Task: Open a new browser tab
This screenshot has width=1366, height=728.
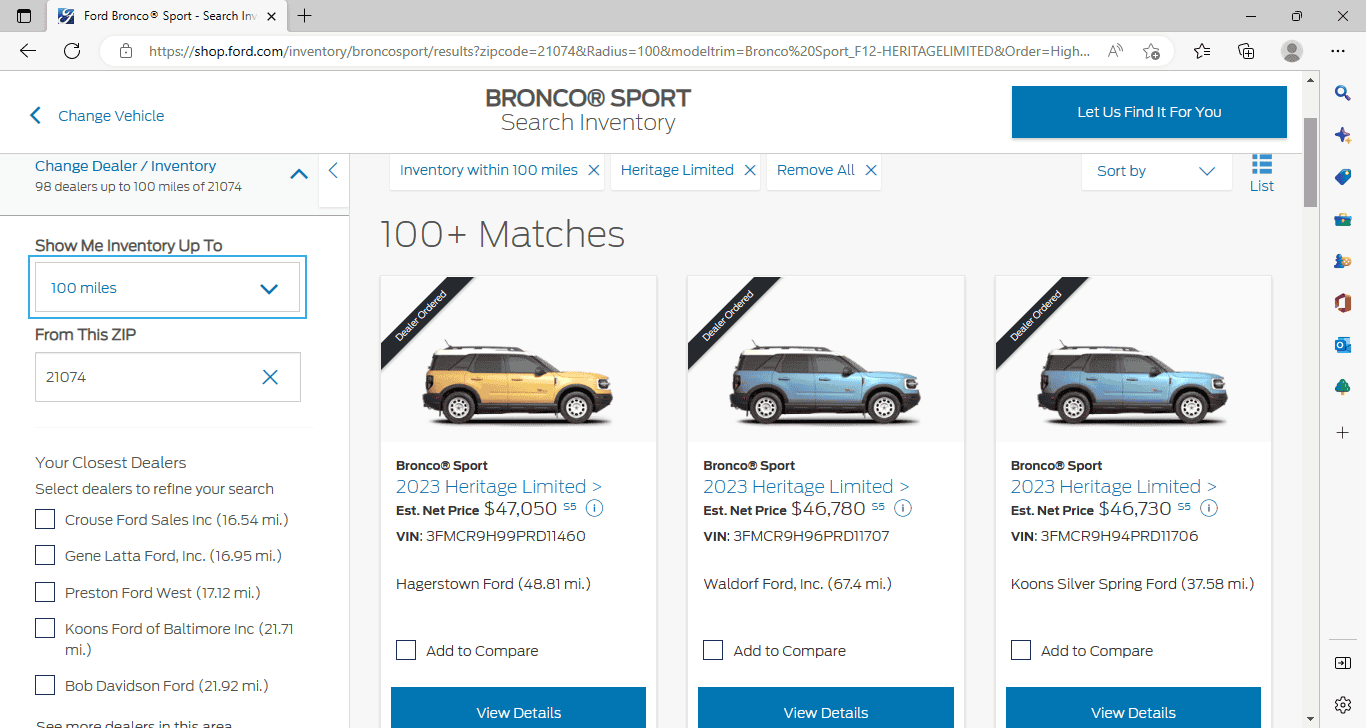Action: coord(305,16)
